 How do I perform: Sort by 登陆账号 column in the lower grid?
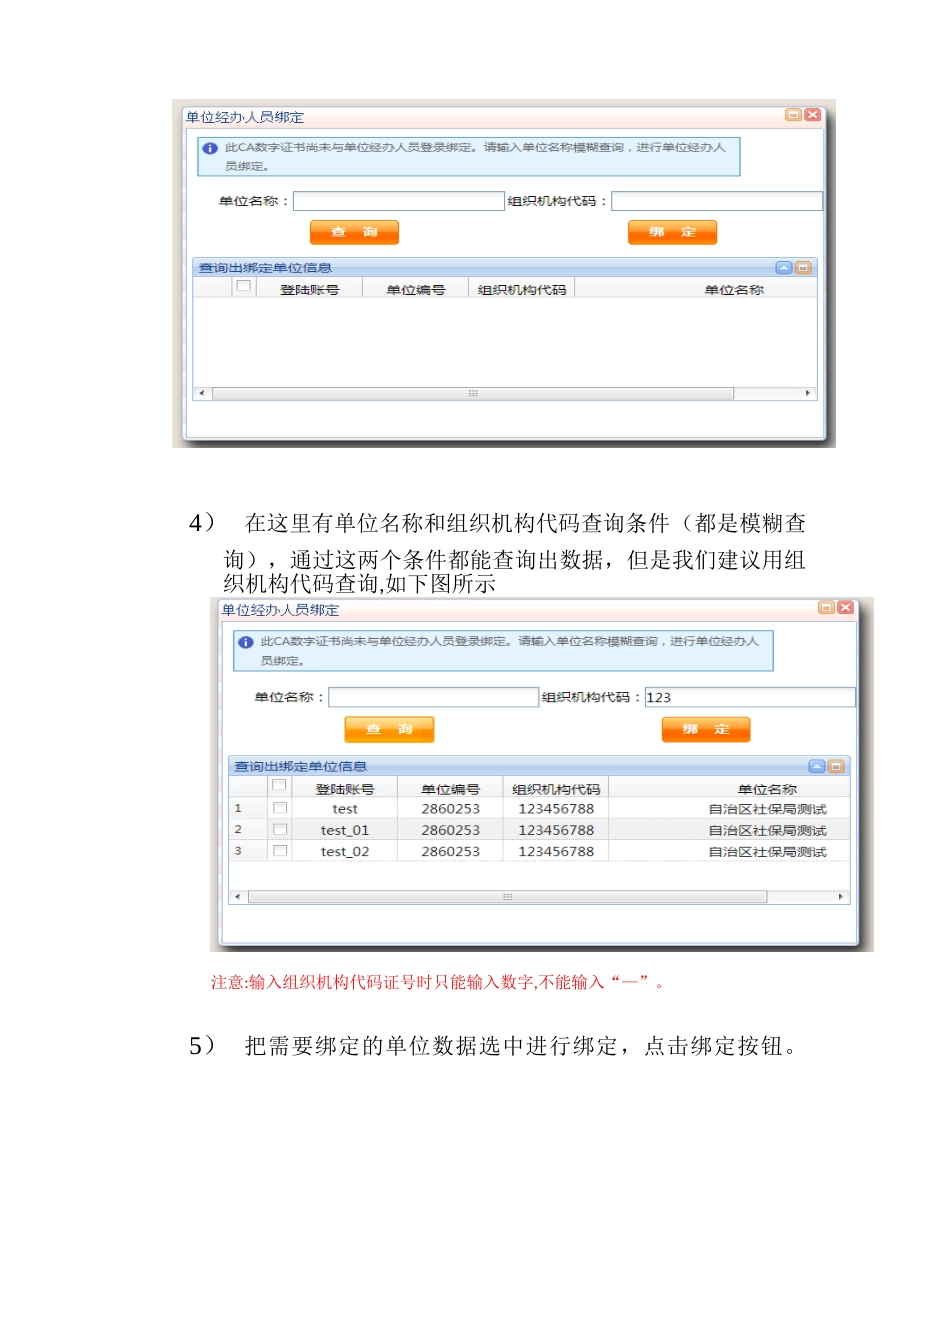click(x=344, y=789)
